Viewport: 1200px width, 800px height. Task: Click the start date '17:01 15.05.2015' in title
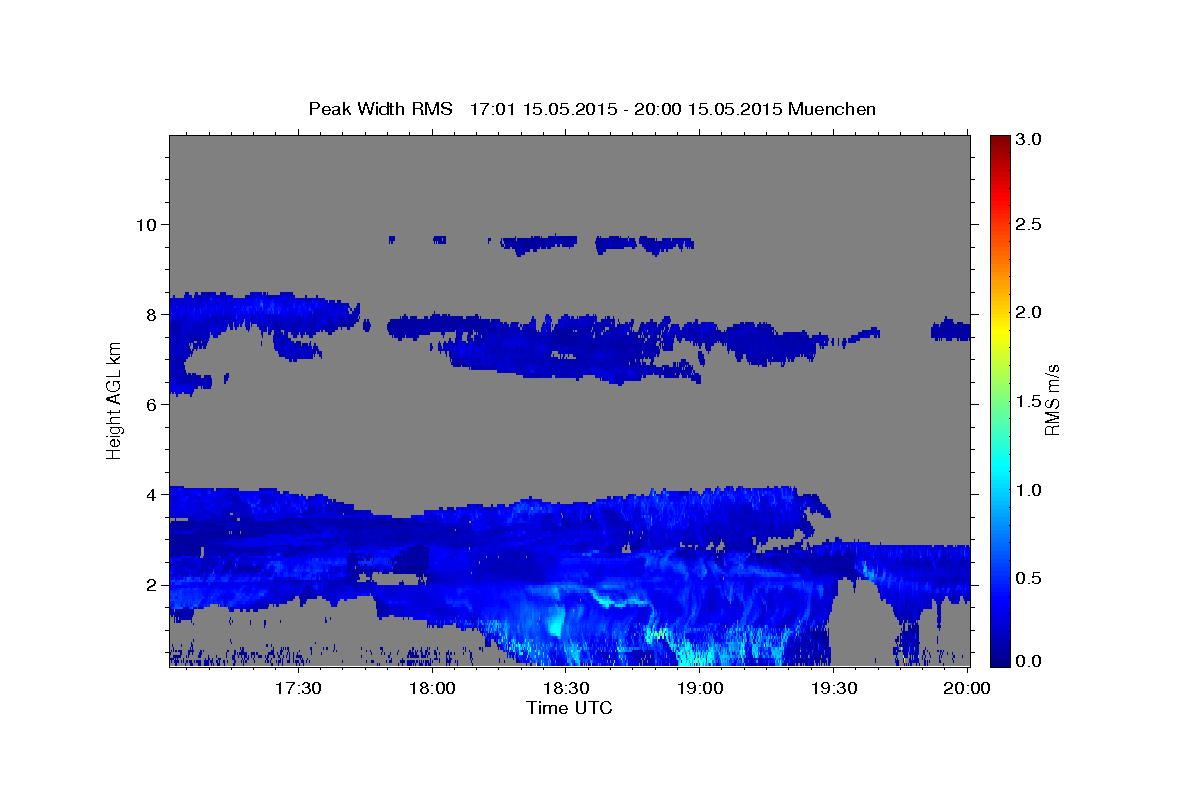pyautogui.click(x=541, y=109)
